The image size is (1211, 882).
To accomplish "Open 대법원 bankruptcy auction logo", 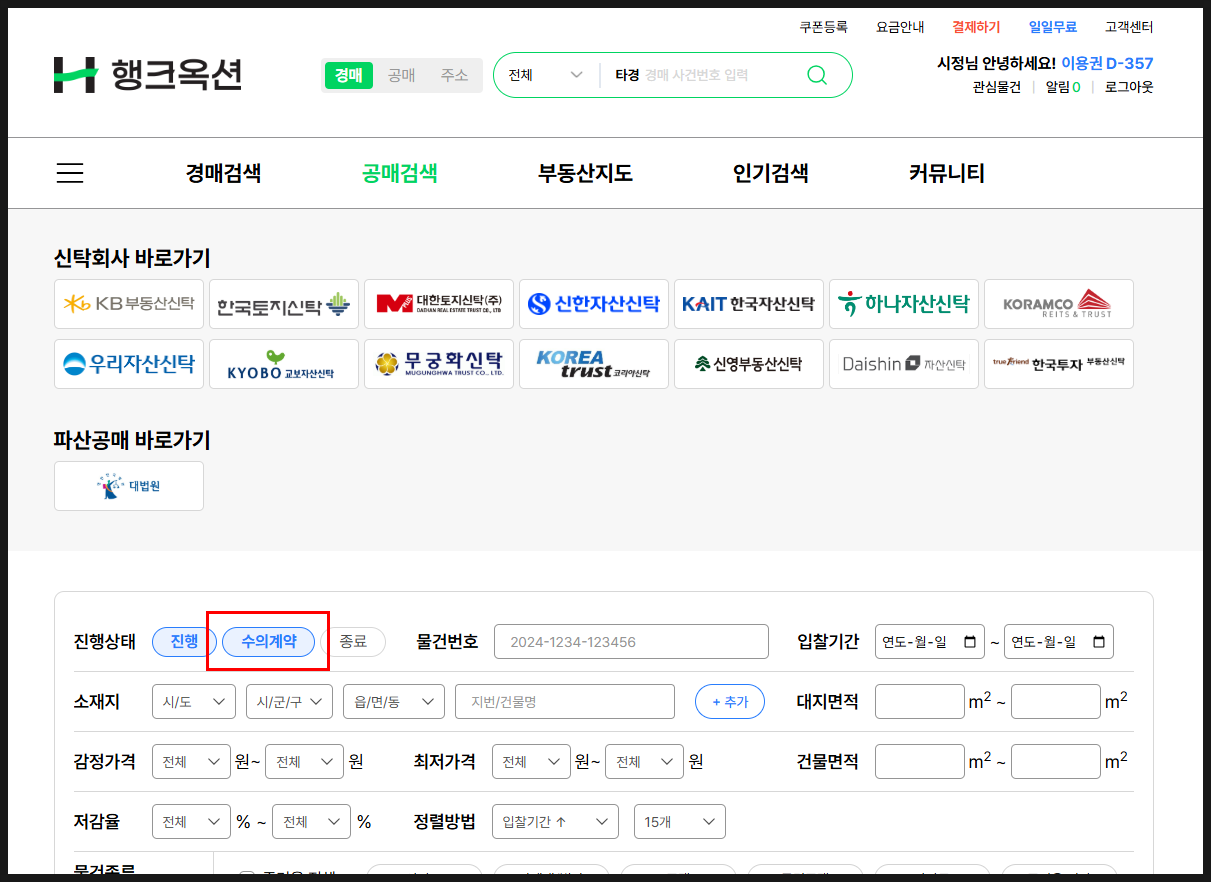I will 129,486.
